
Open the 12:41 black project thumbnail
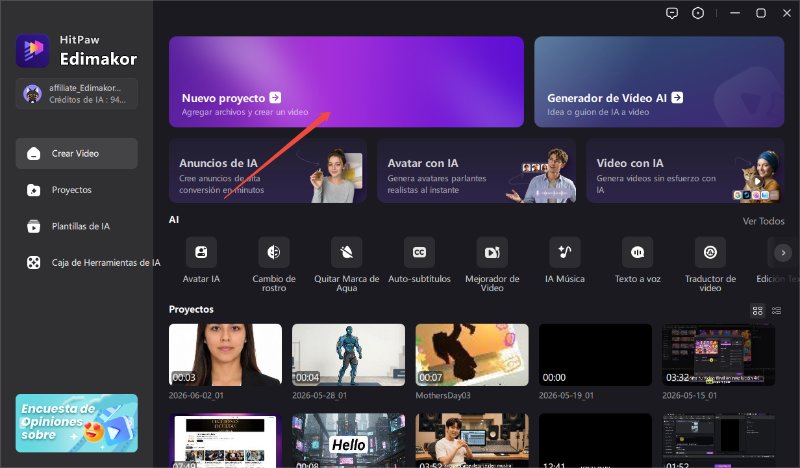click(x=595, y=440)
